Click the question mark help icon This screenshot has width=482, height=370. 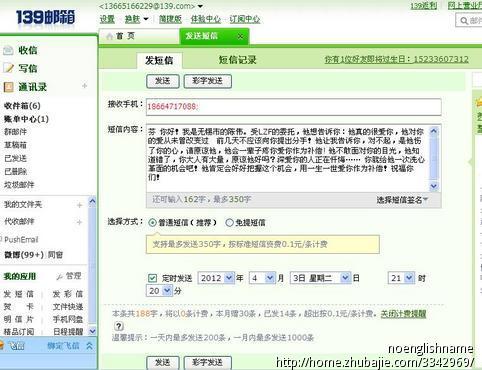tap(118, 326)
